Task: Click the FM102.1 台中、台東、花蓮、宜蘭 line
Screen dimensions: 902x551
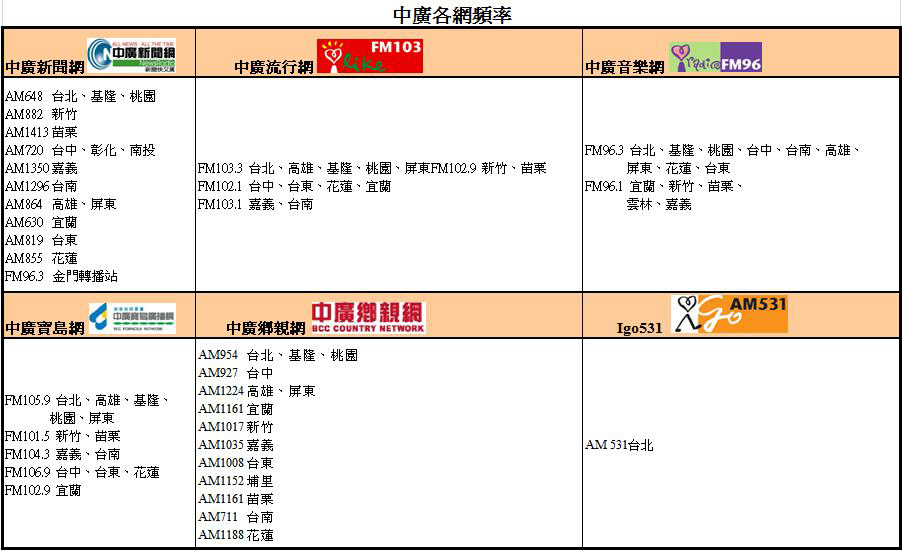Action: click(294, 186)
